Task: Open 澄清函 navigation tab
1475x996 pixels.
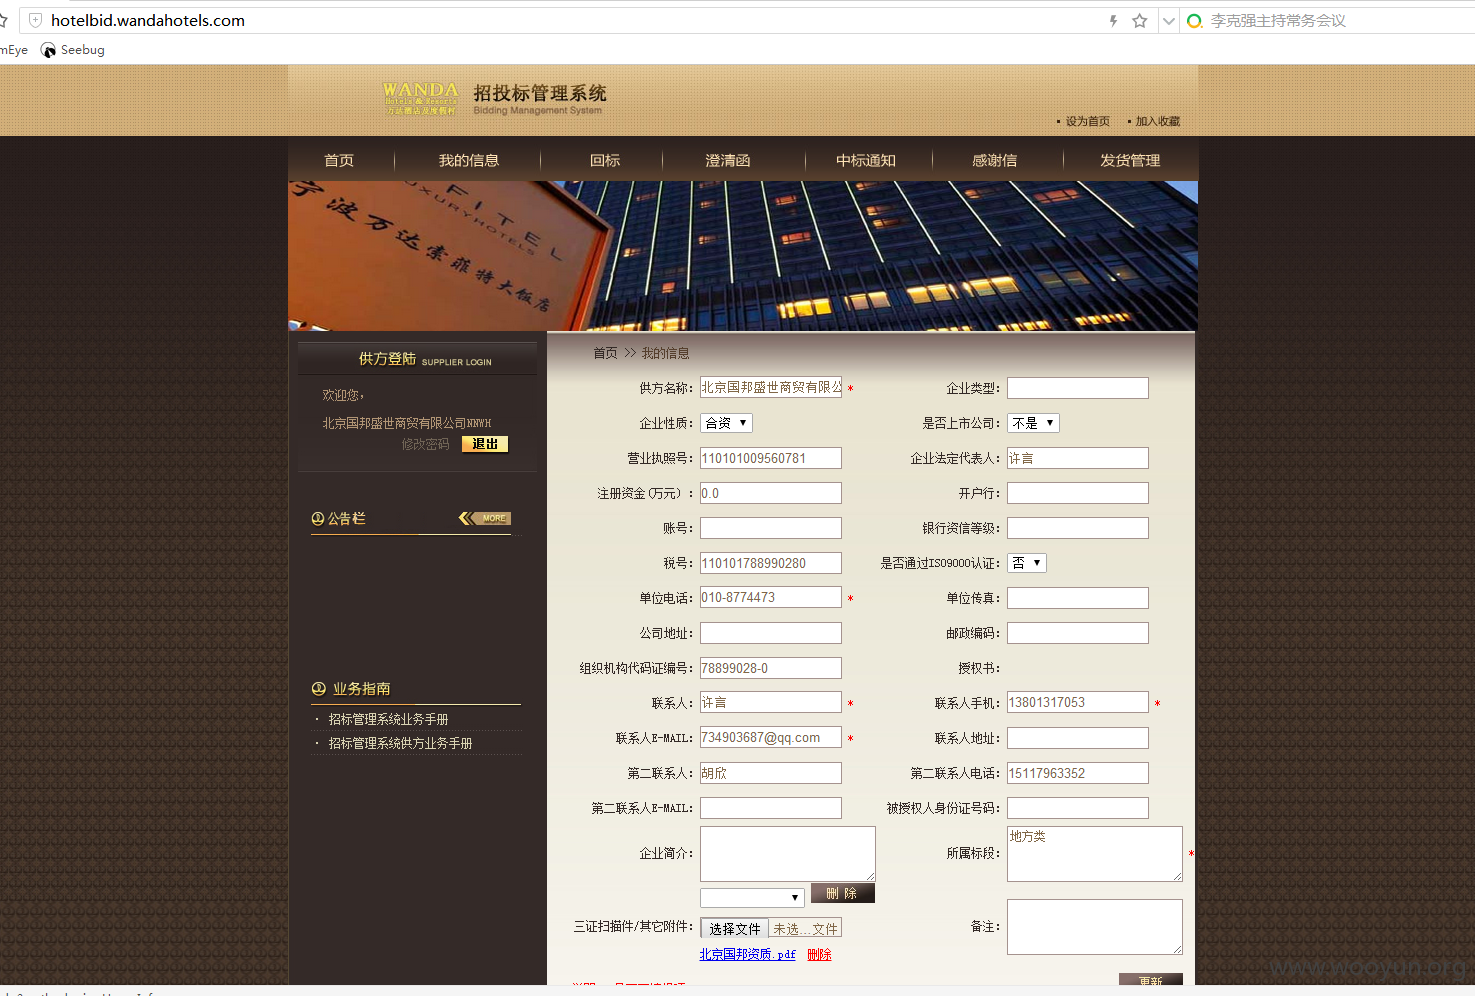Action: coord(727,160)
